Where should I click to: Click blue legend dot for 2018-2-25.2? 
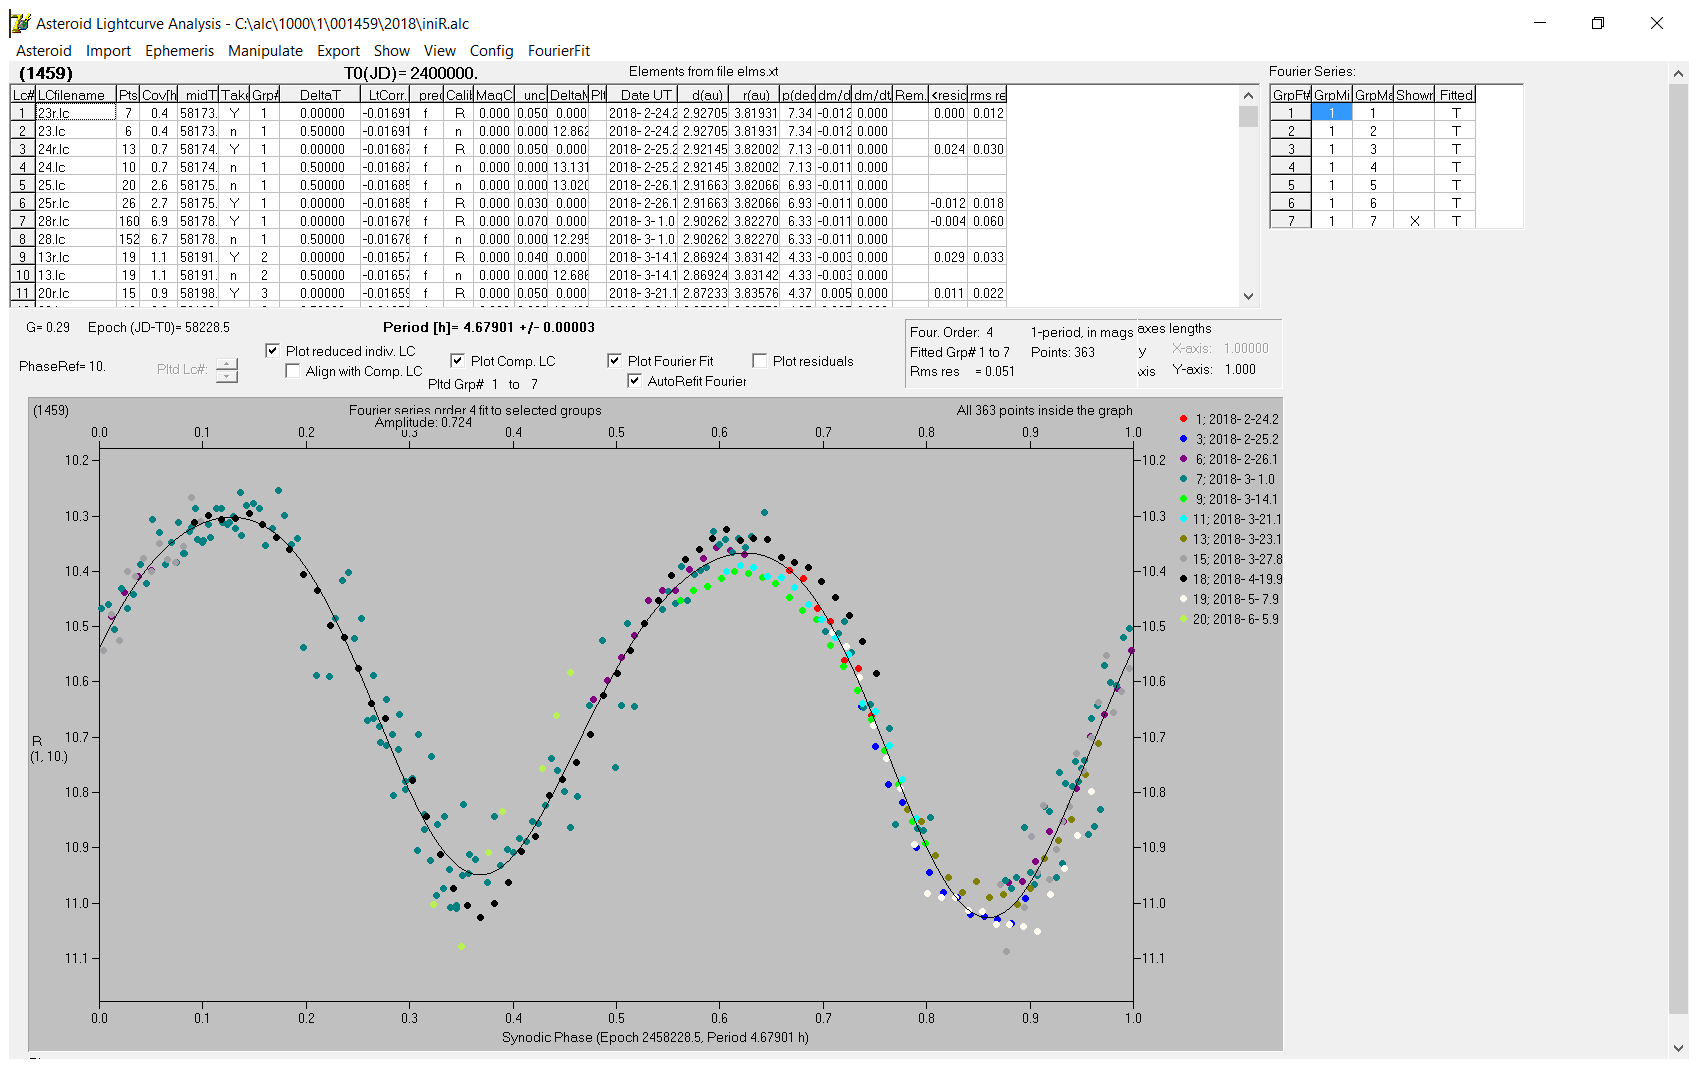(1183, 439)
